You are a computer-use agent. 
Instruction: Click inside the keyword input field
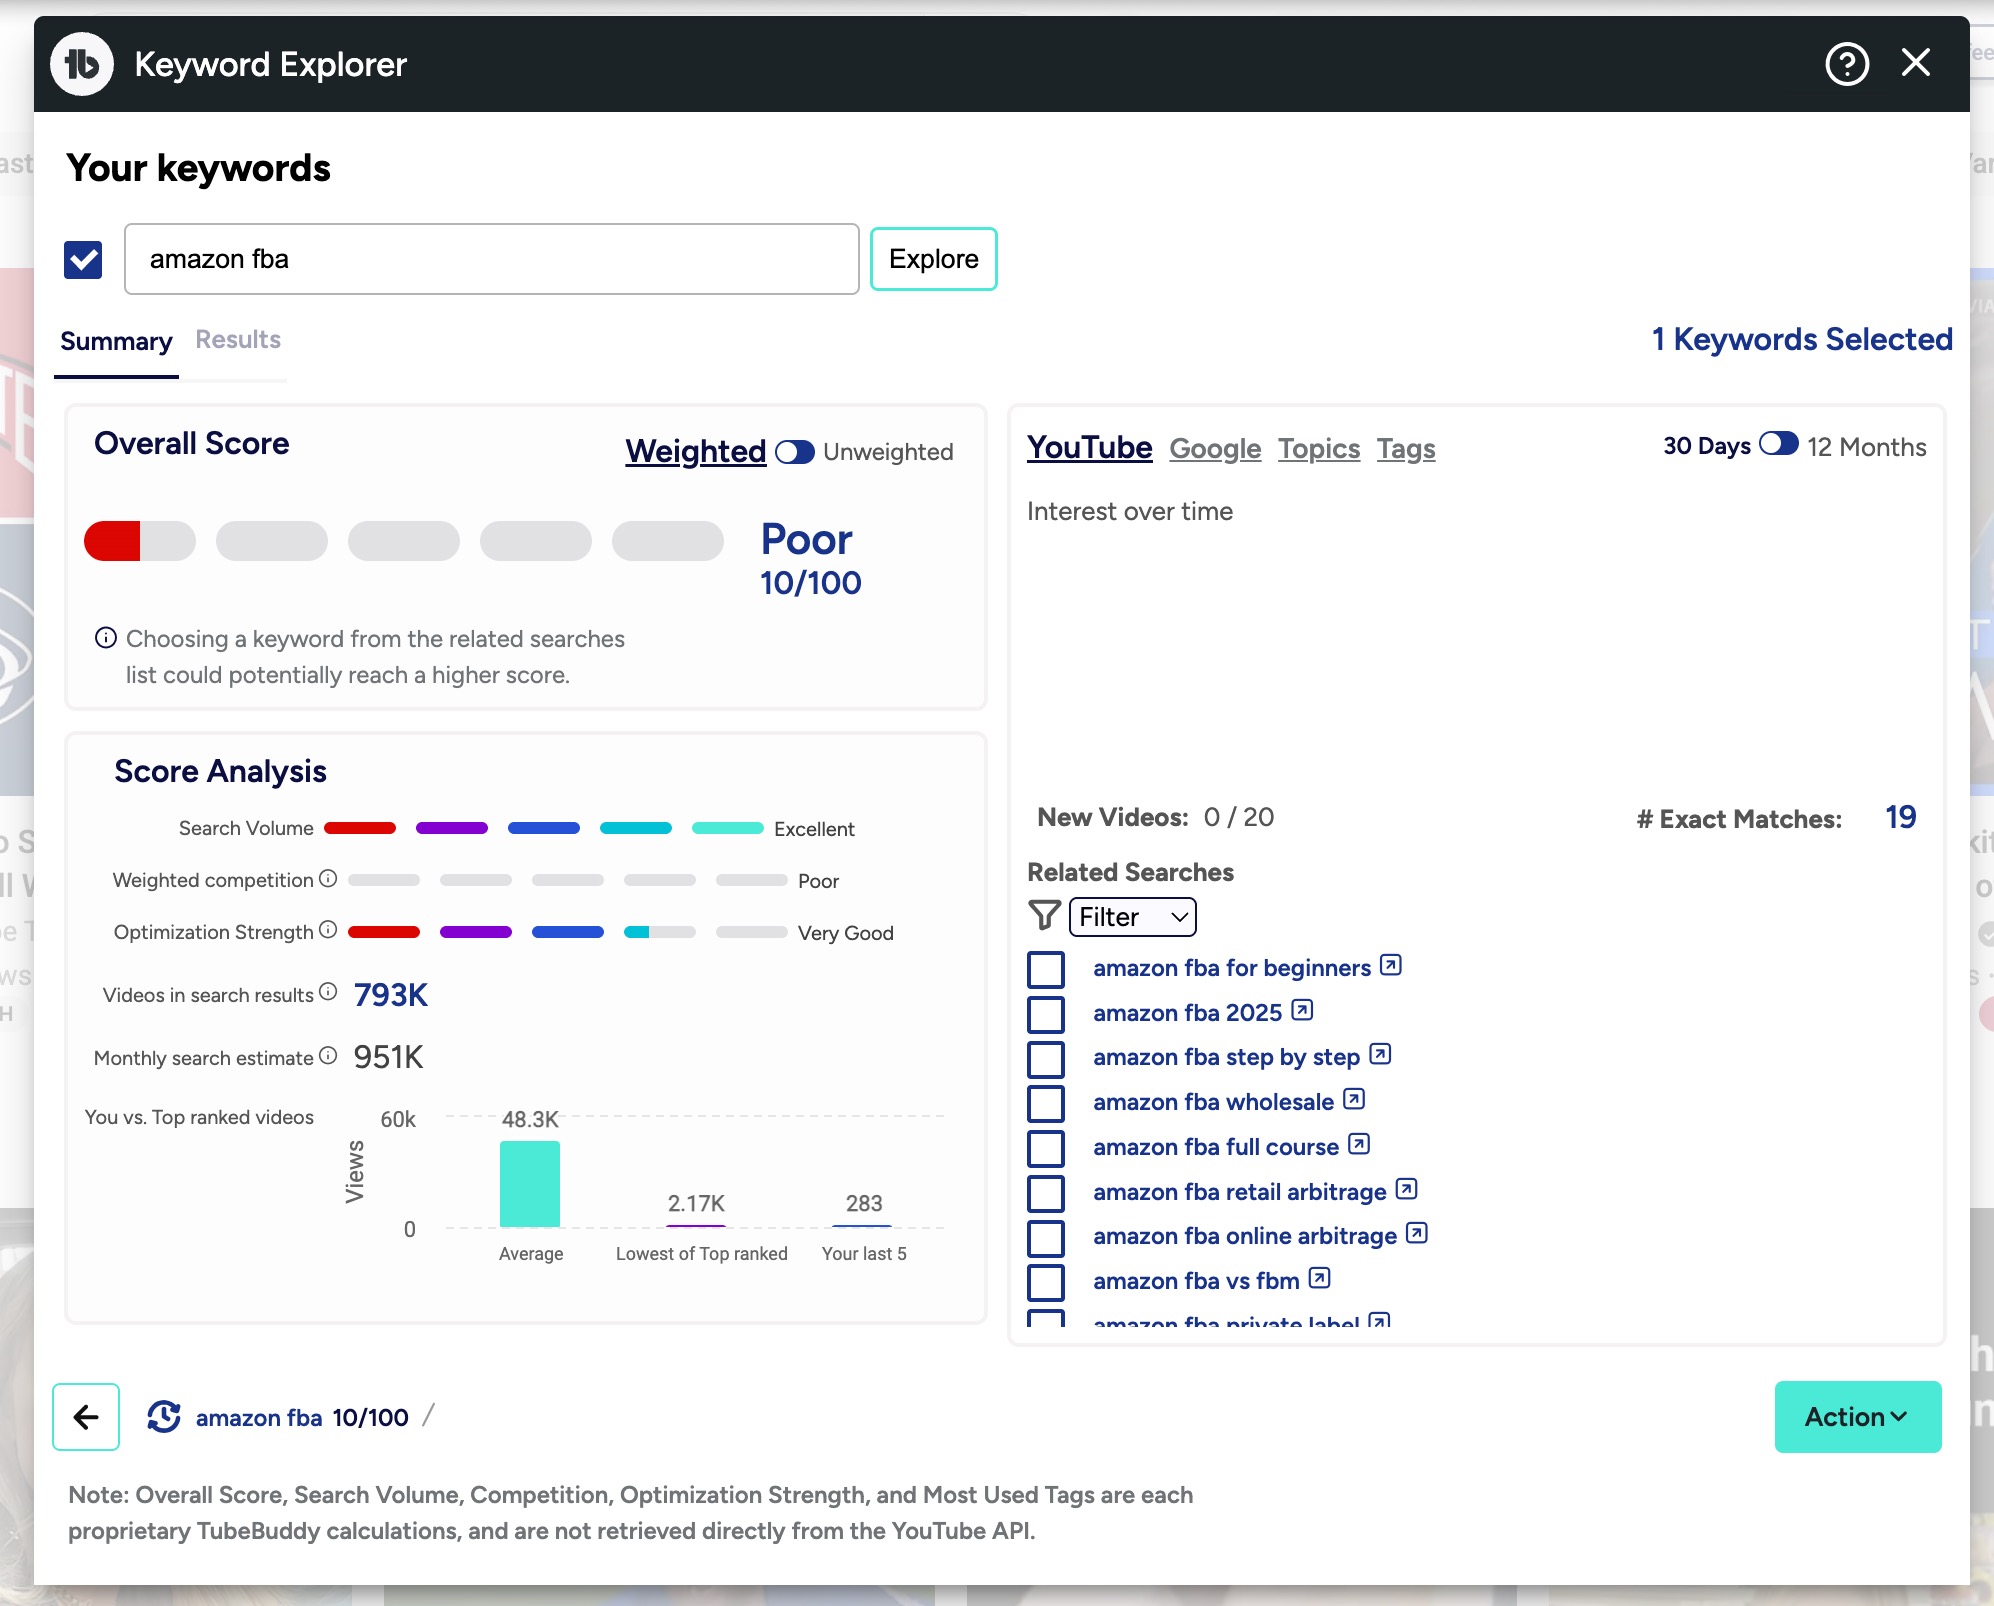(x=490, y=259)
